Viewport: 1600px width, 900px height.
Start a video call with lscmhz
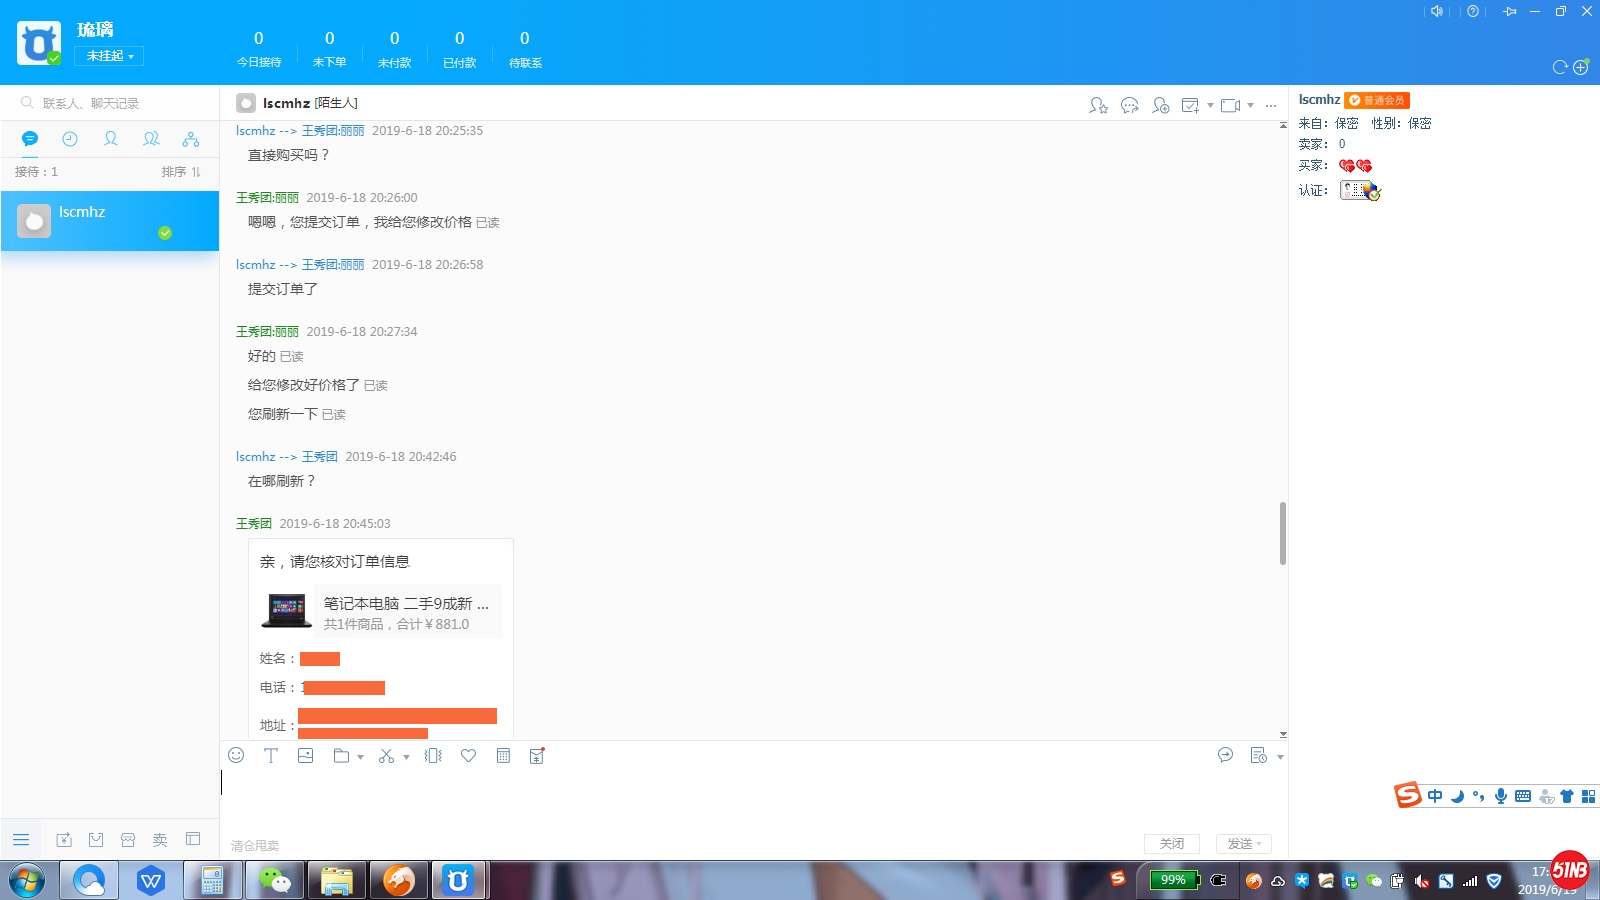[1231, 105]
